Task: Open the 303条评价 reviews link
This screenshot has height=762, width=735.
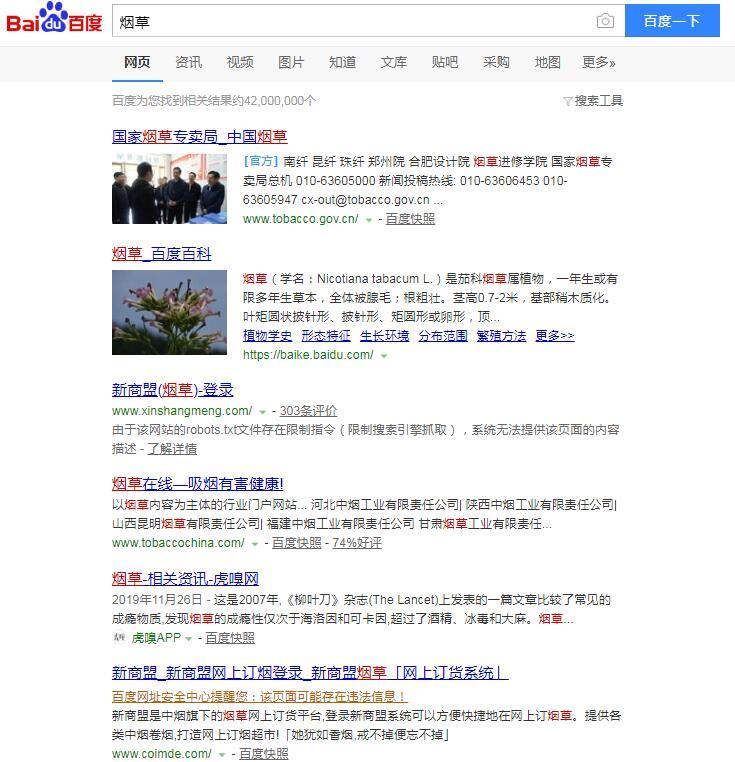Action: tap(308, 411)
